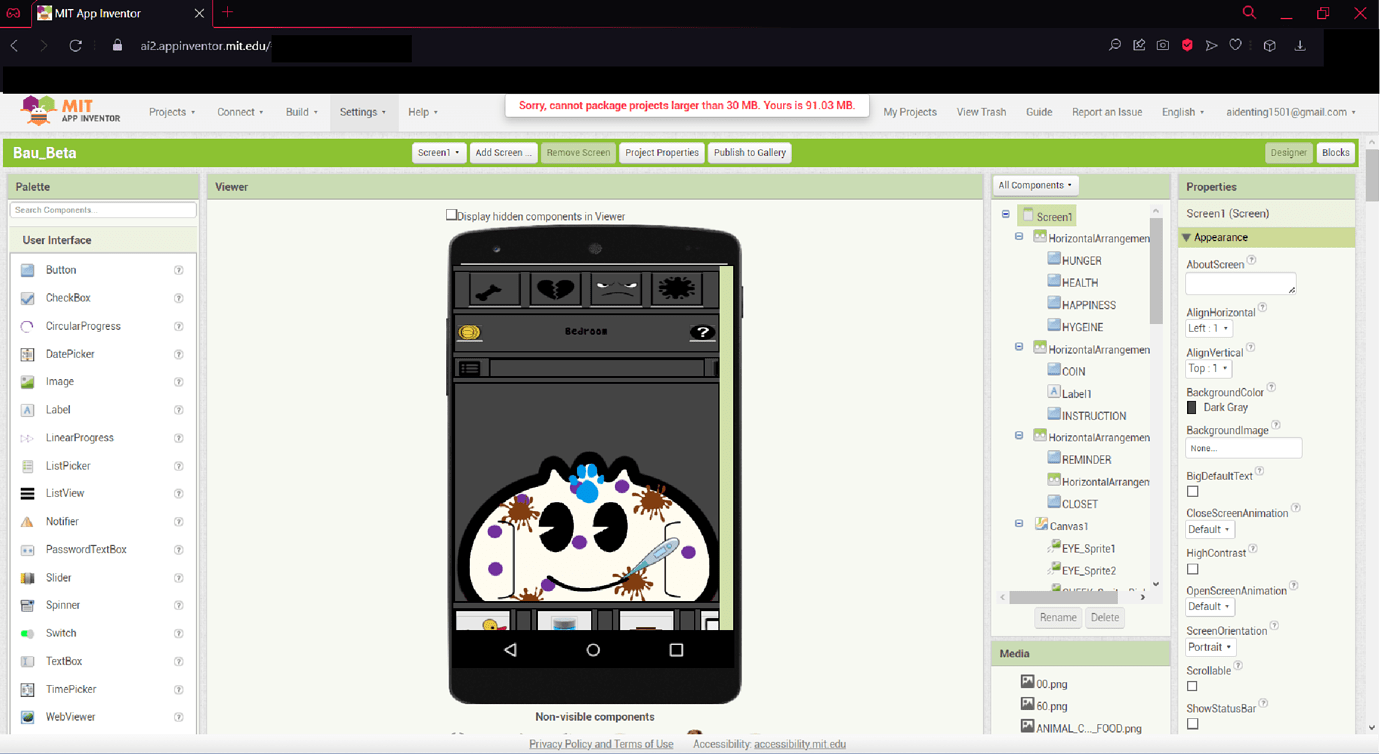Toggle the HighContrast property checkbox
1380x754 pixels.
click(x=1192, y=569)
